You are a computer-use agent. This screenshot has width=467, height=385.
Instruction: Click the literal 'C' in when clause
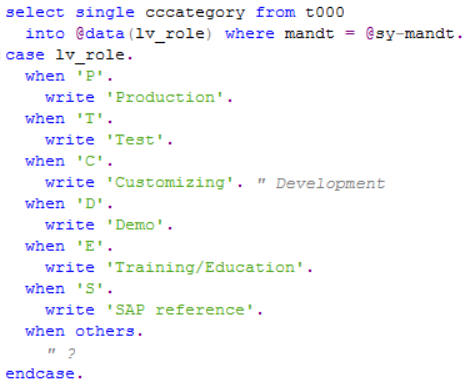(90, 162)
